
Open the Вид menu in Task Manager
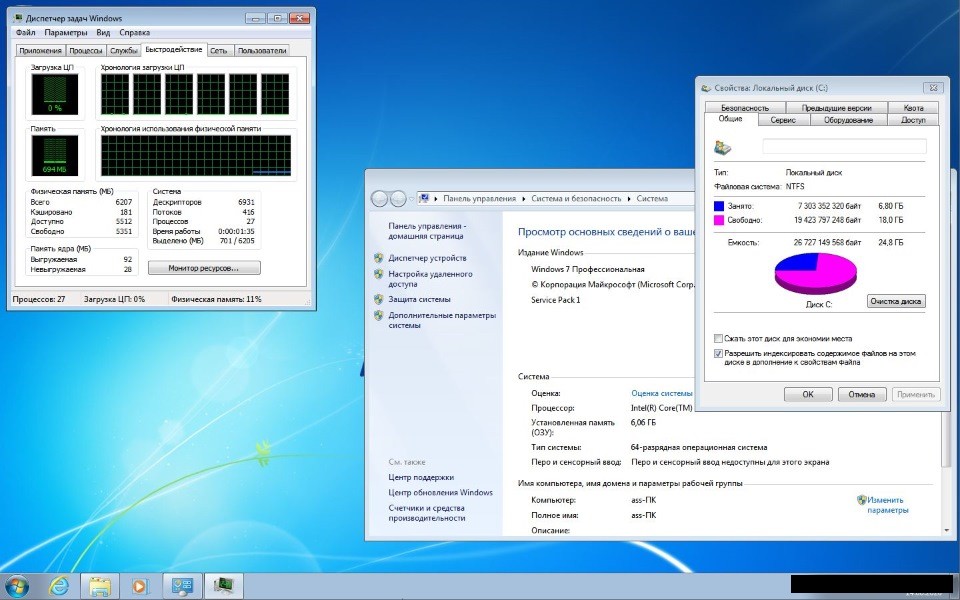click(103, 33)
